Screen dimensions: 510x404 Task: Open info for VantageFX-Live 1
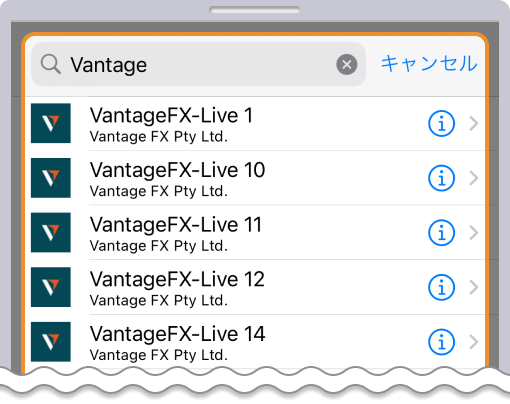click(x=441, y=124)
